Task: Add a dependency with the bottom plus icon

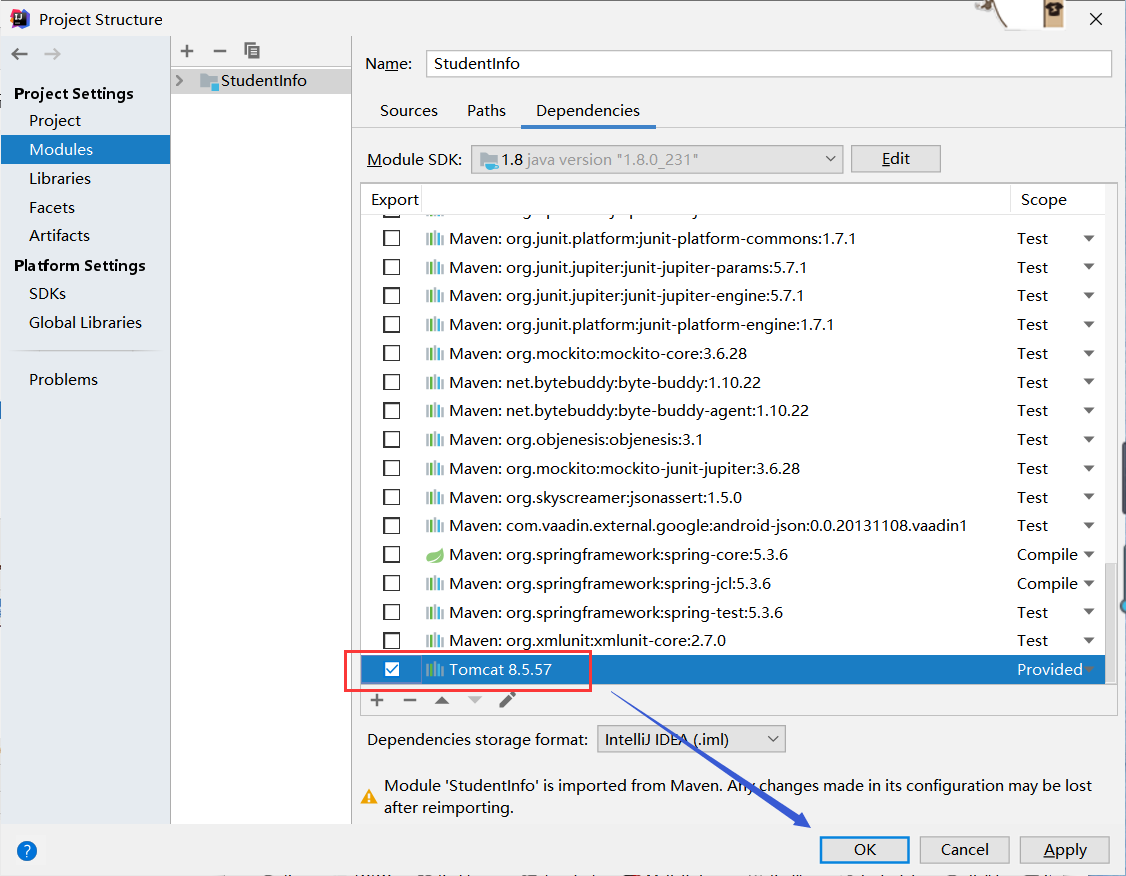Action: click(377, 700)
